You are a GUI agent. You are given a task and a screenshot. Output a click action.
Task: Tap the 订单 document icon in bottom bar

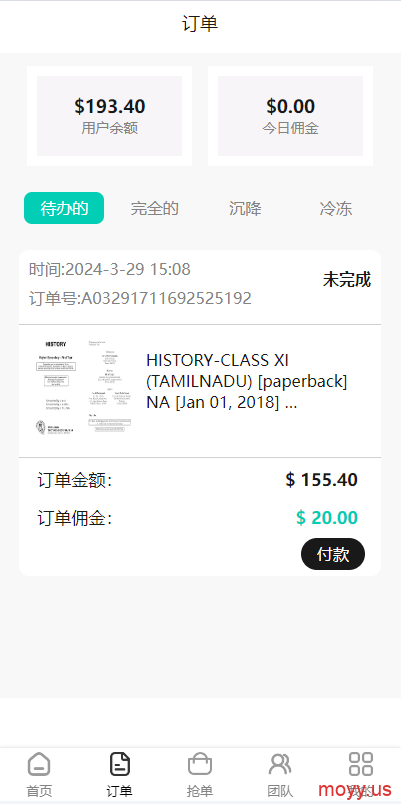119,765
